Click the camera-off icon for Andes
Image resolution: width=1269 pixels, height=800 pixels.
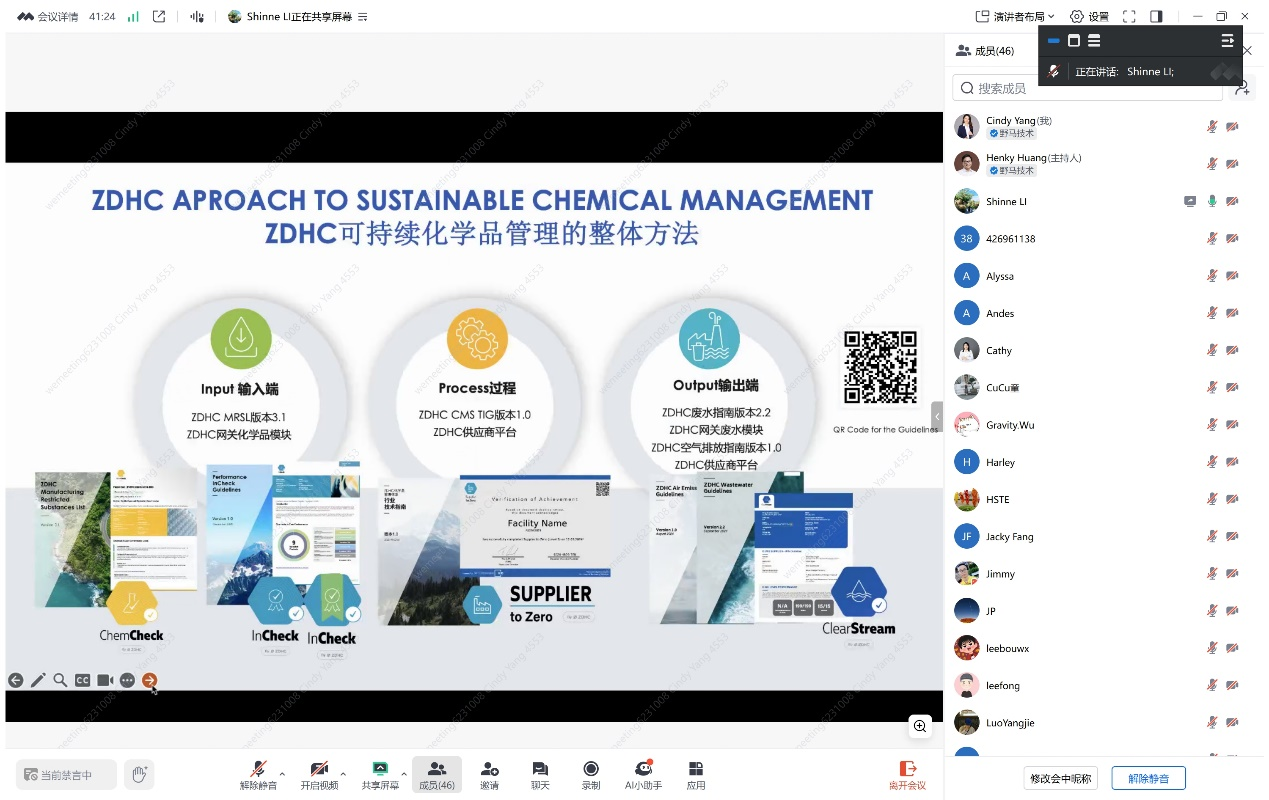pos(1232,313)
